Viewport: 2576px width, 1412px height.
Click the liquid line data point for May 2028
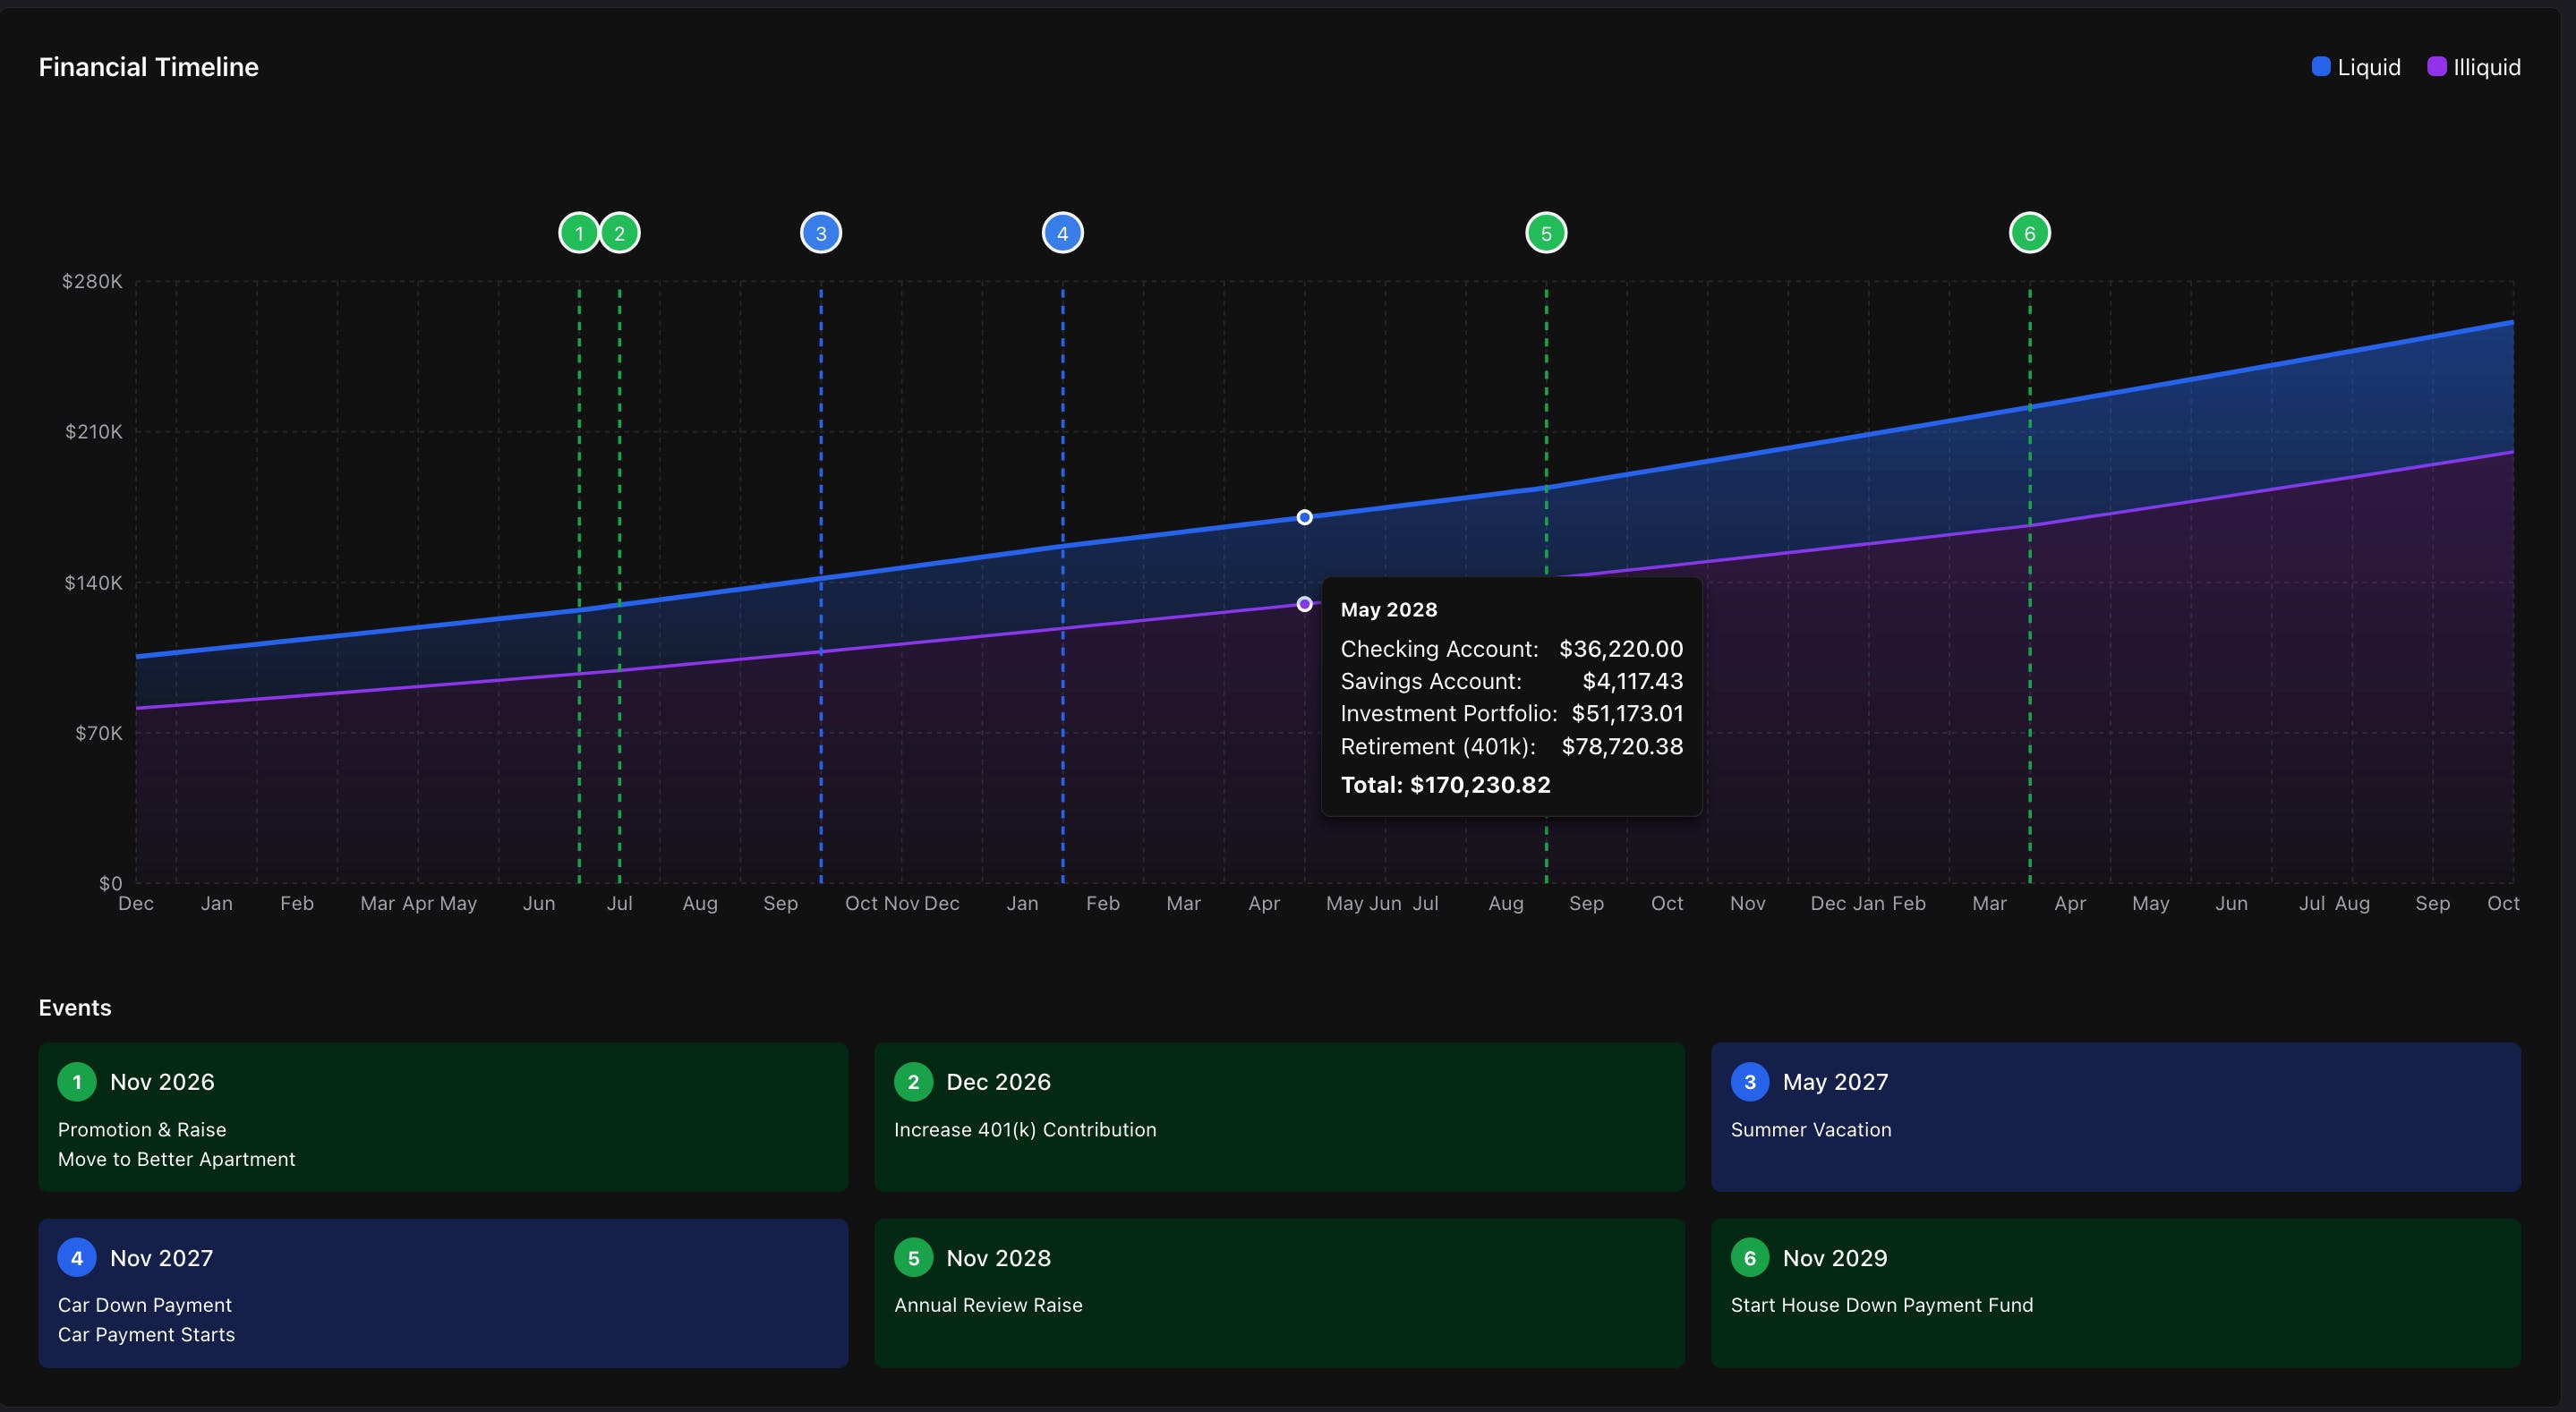1304,517
